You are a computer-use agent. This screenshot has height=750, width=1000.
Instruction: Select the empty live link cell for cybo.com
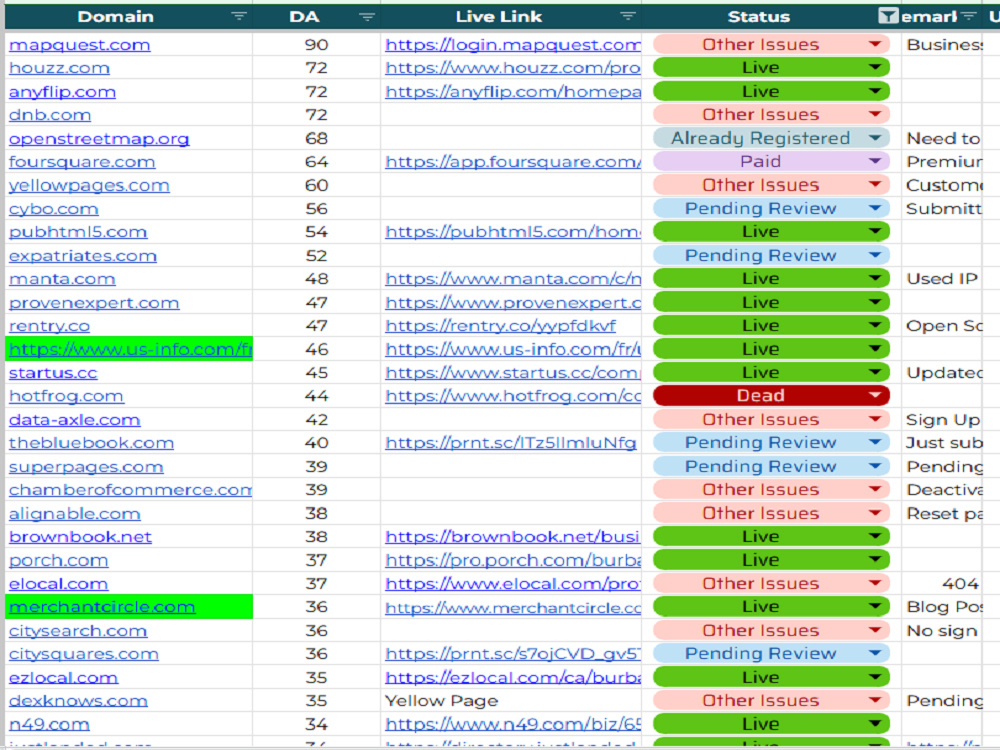click(x=511, y=209)
